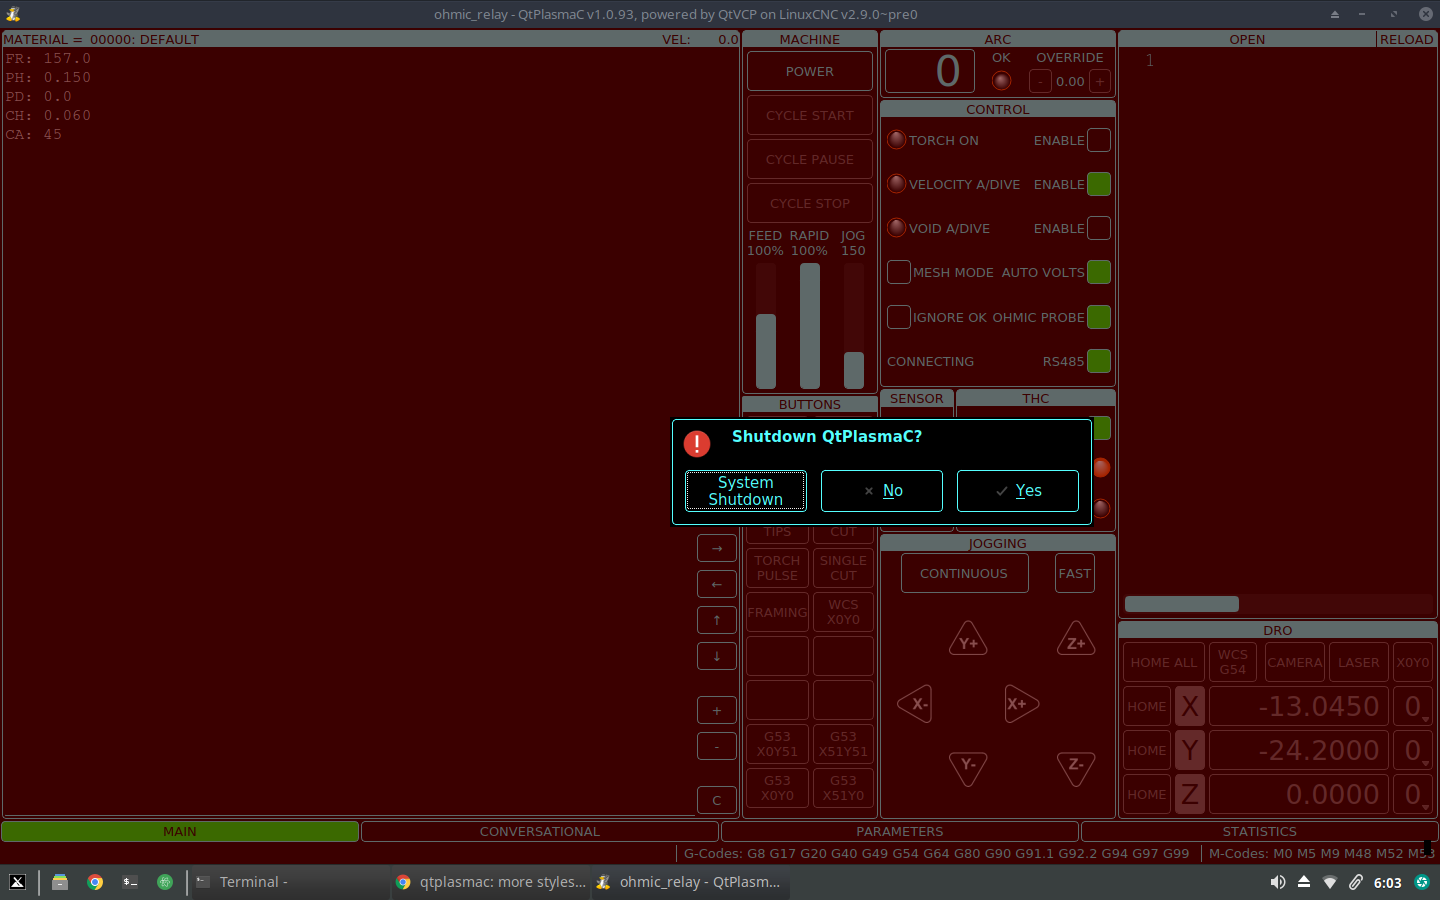The height and width of the screenshot is (900, 1440).
Task: Click RELOAD button
Action: [1407, 39]
